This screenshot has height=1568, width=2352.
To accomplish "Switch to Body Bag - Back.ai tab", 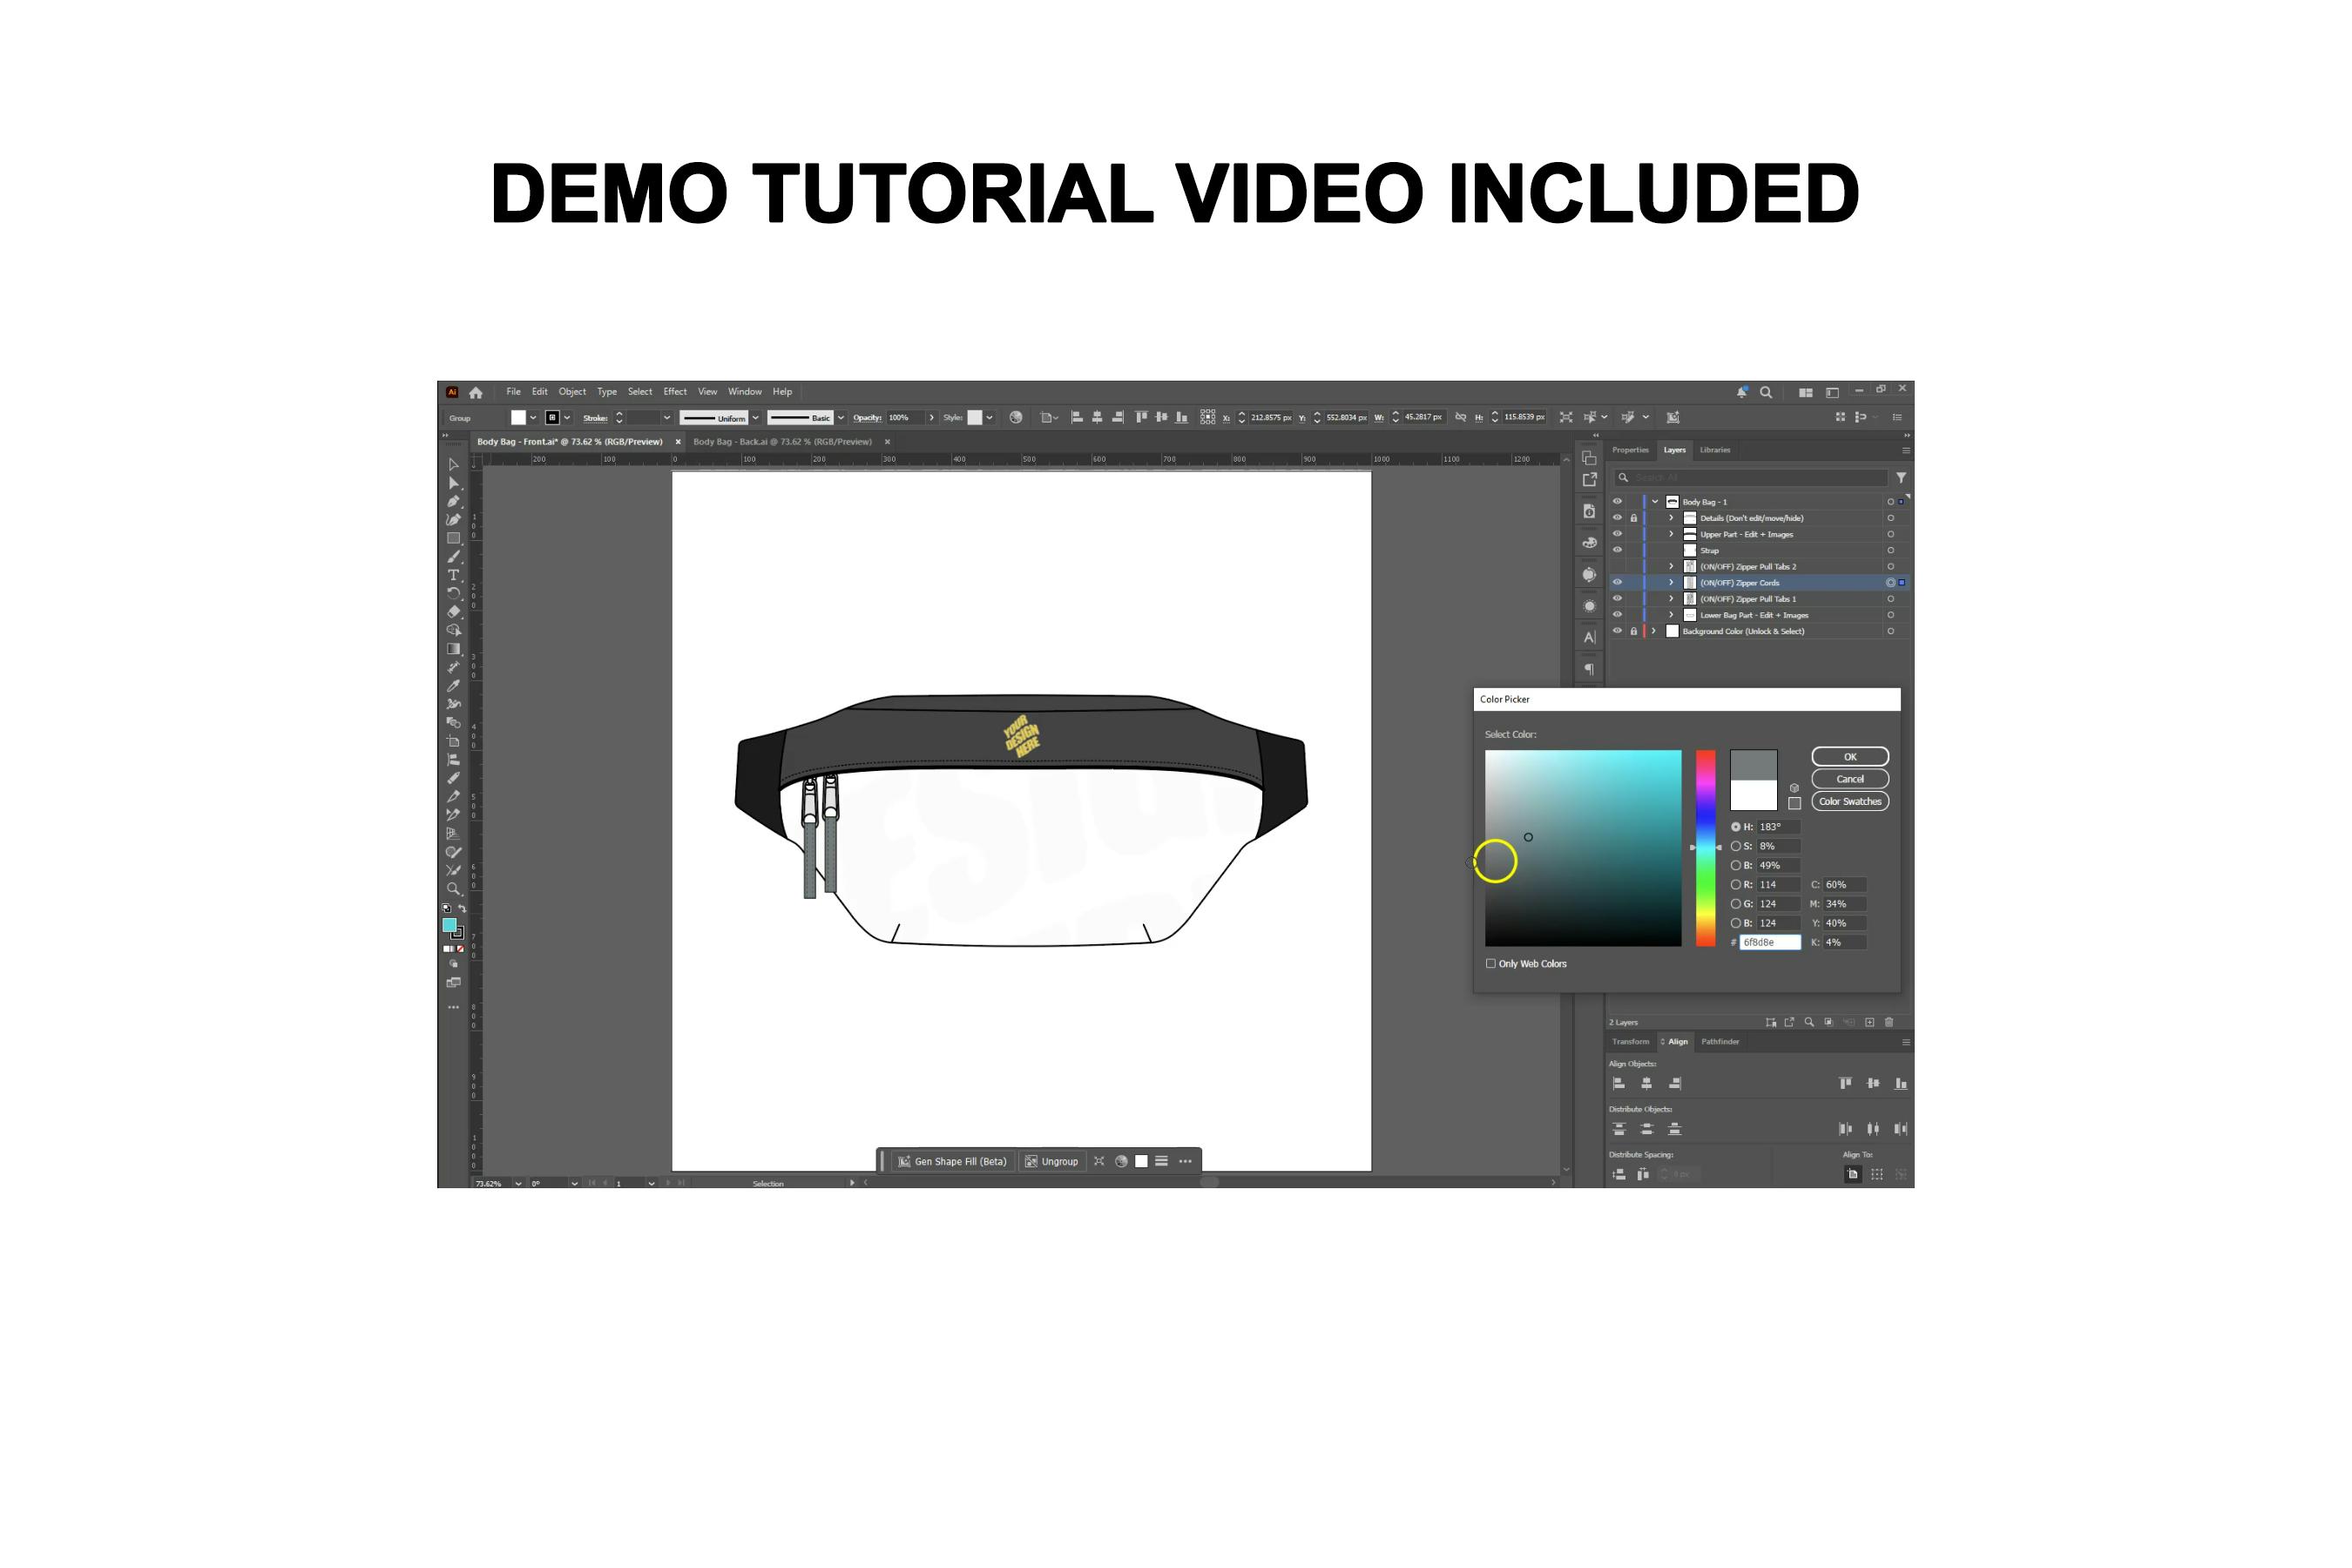I will coord(782,442).
